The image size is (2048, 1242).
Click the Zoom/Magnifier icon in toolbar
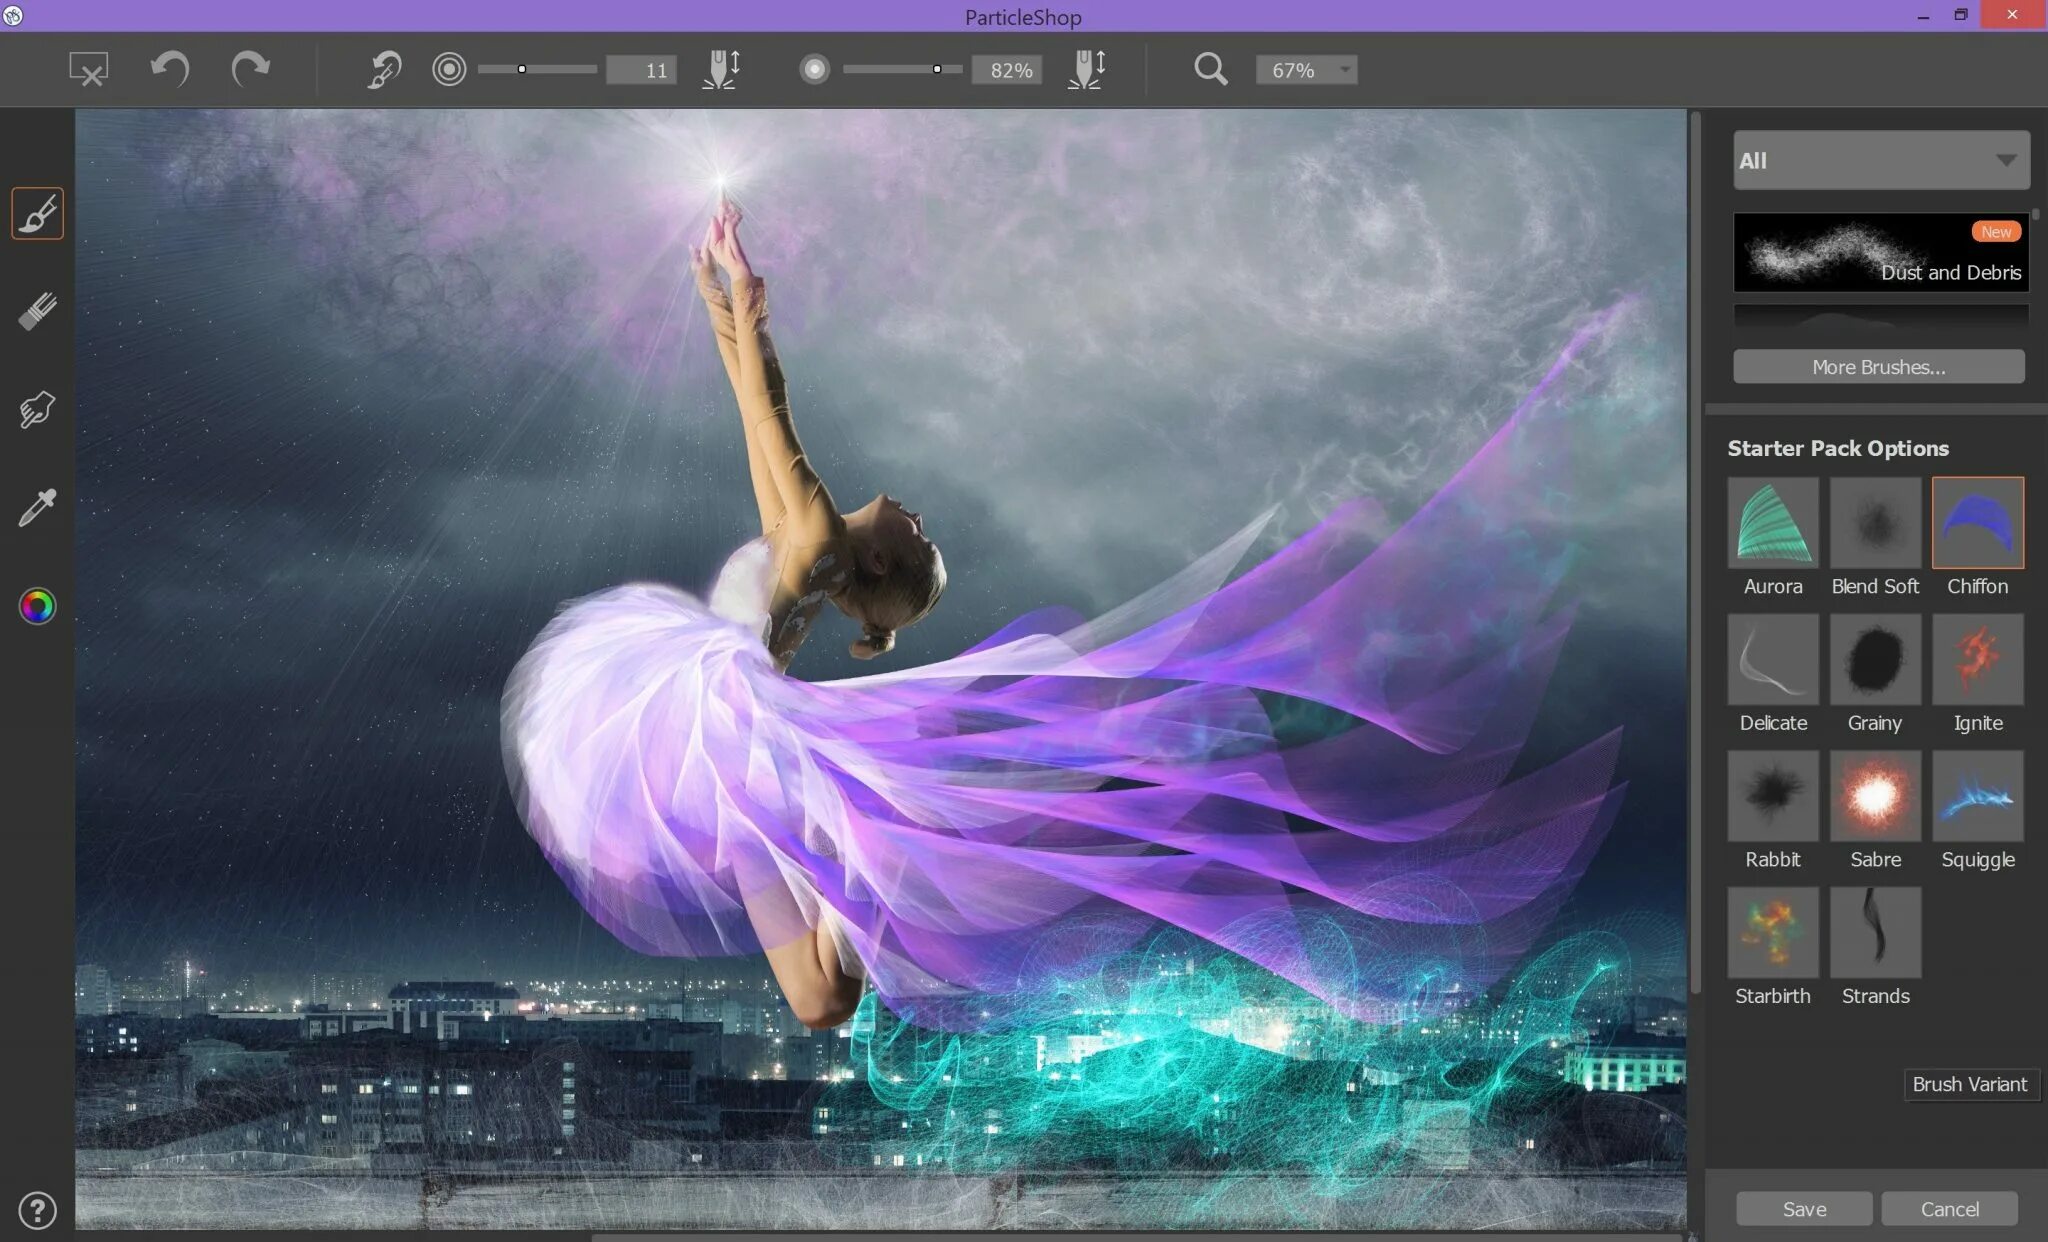[x=1211, y=69]
